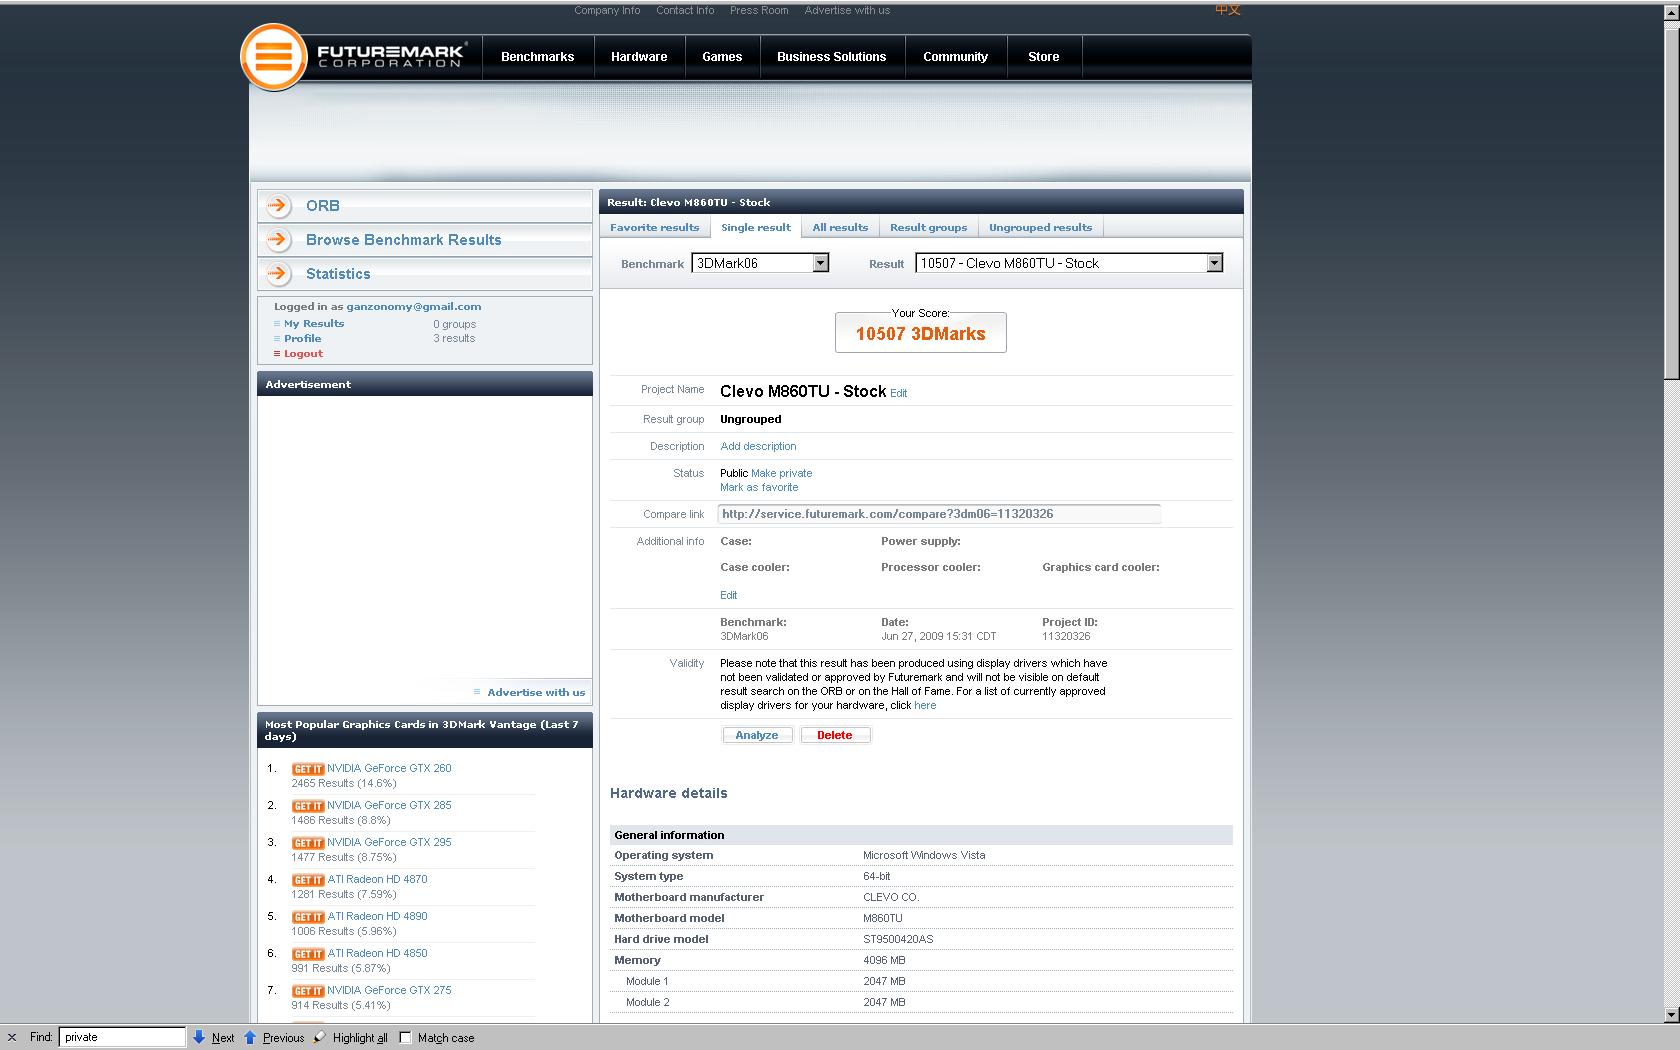The height and width of the screenshot is (1050, 1680).
Task: Switch to the Ungrouped results tab
Action: (1041, 228)
